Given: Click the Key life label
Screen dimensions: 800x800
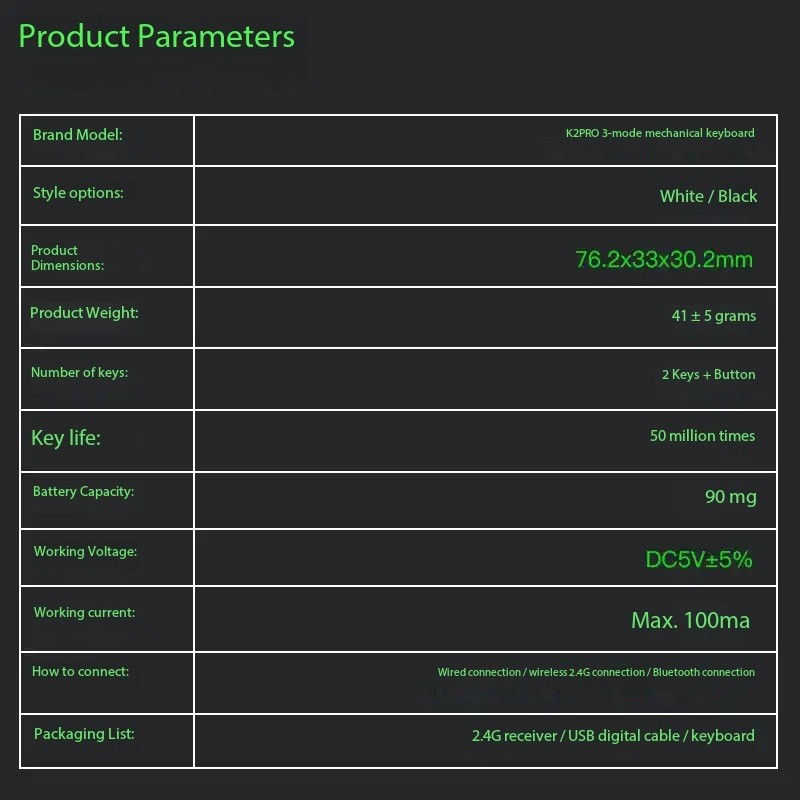Looking at the screenshot, I should point(66,438).
